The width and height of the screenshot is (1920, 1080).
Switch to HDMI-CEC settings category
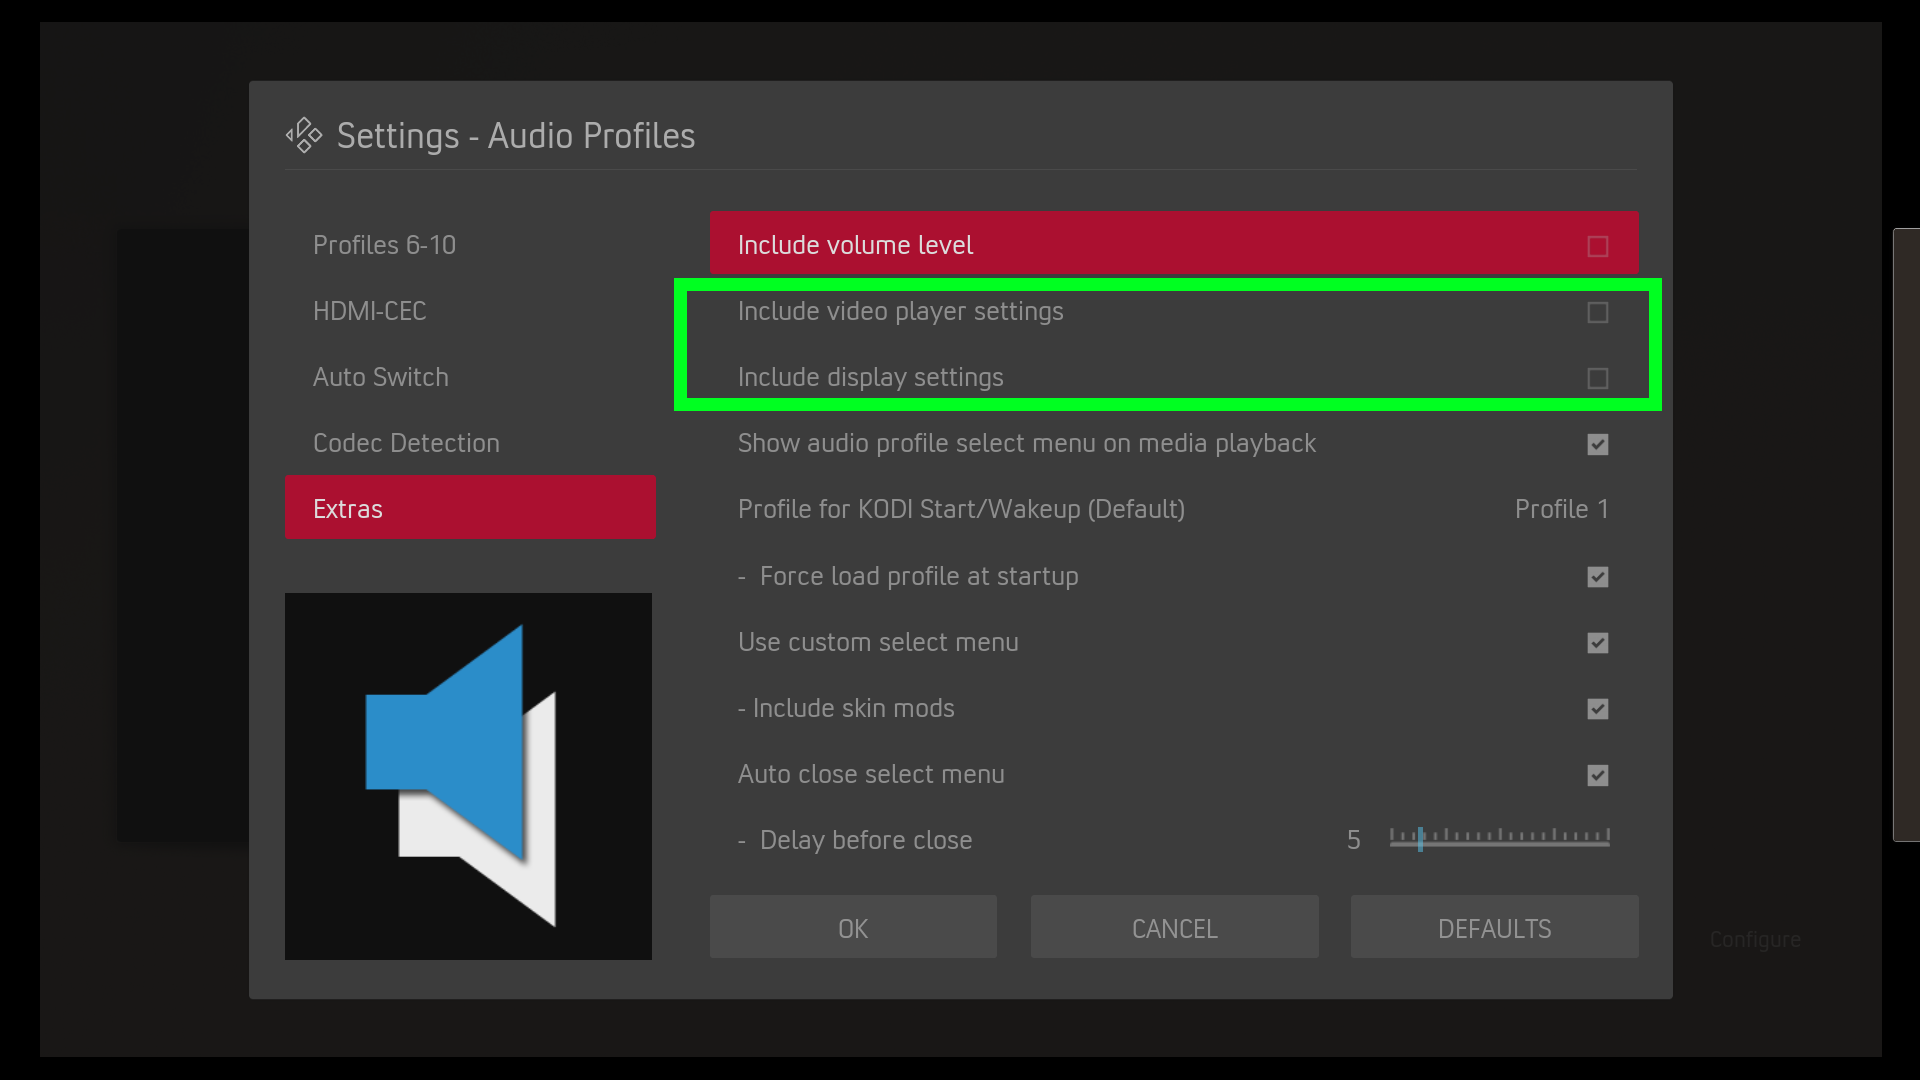coord(370,312)
